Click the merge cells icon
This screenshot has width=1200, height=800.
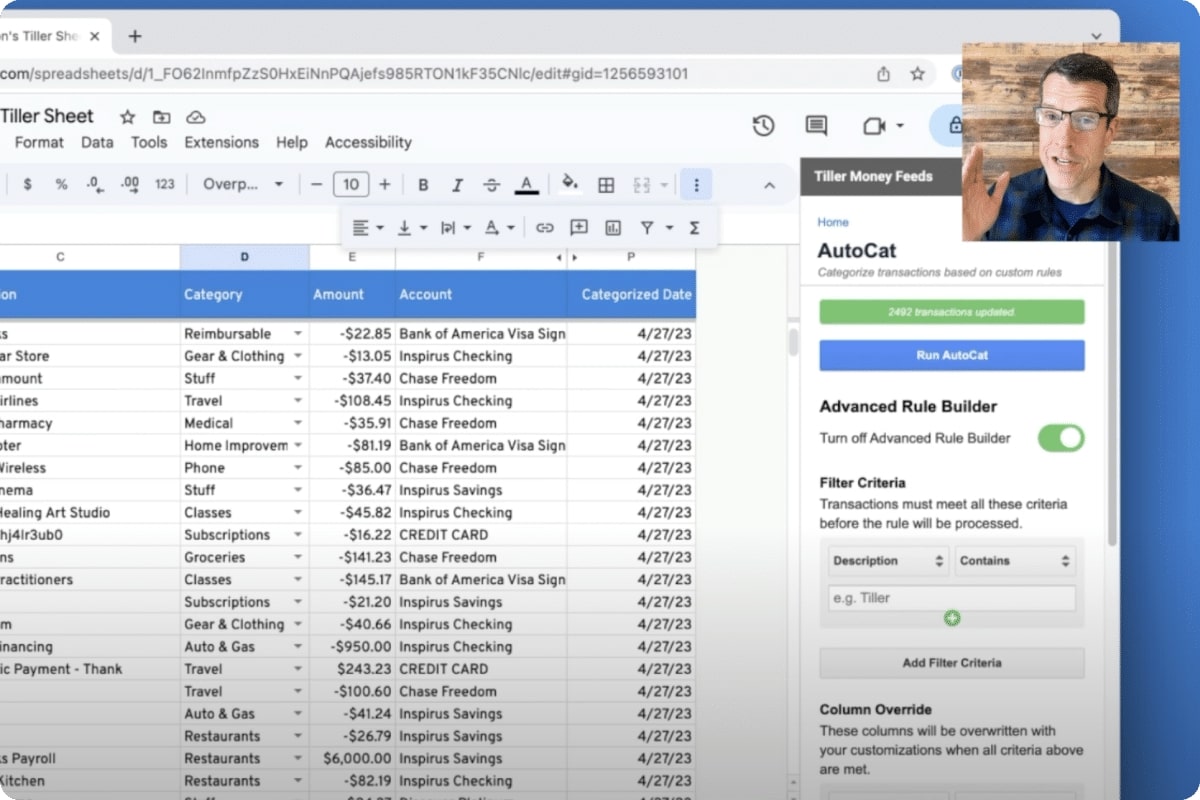642,185
